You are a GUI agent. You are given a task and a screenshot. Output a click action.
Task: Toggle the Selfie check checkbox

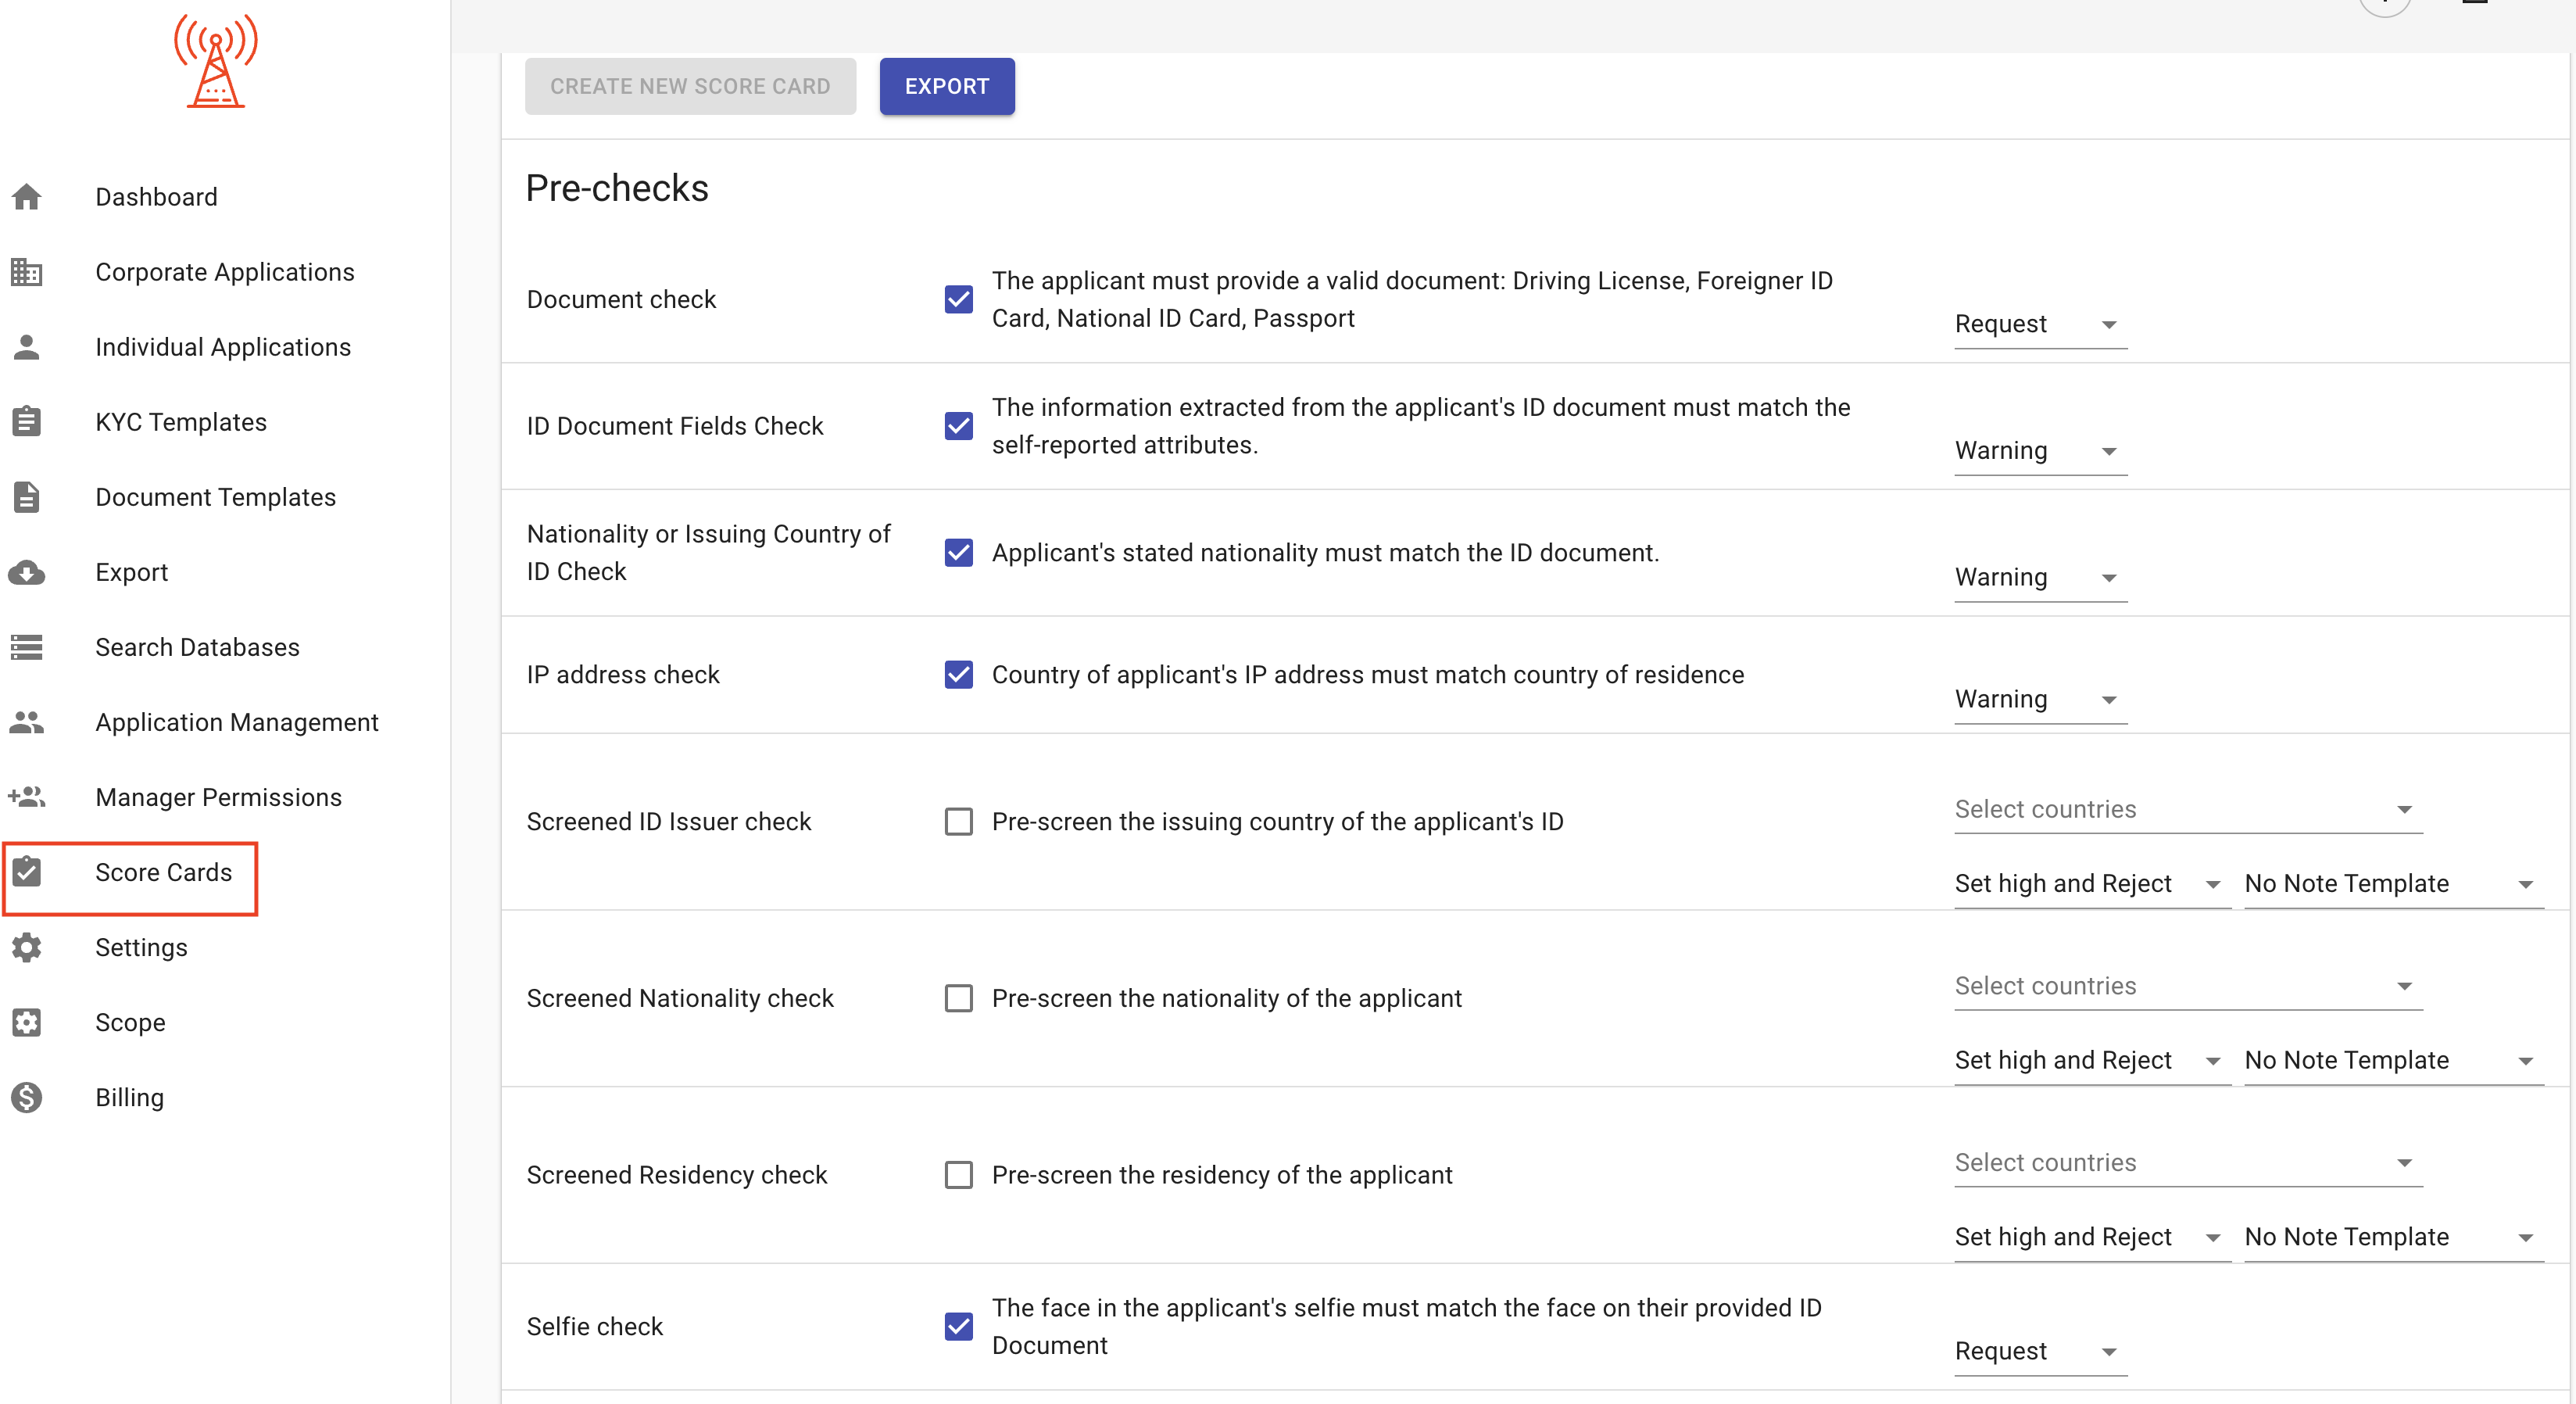click(958, 1326)
